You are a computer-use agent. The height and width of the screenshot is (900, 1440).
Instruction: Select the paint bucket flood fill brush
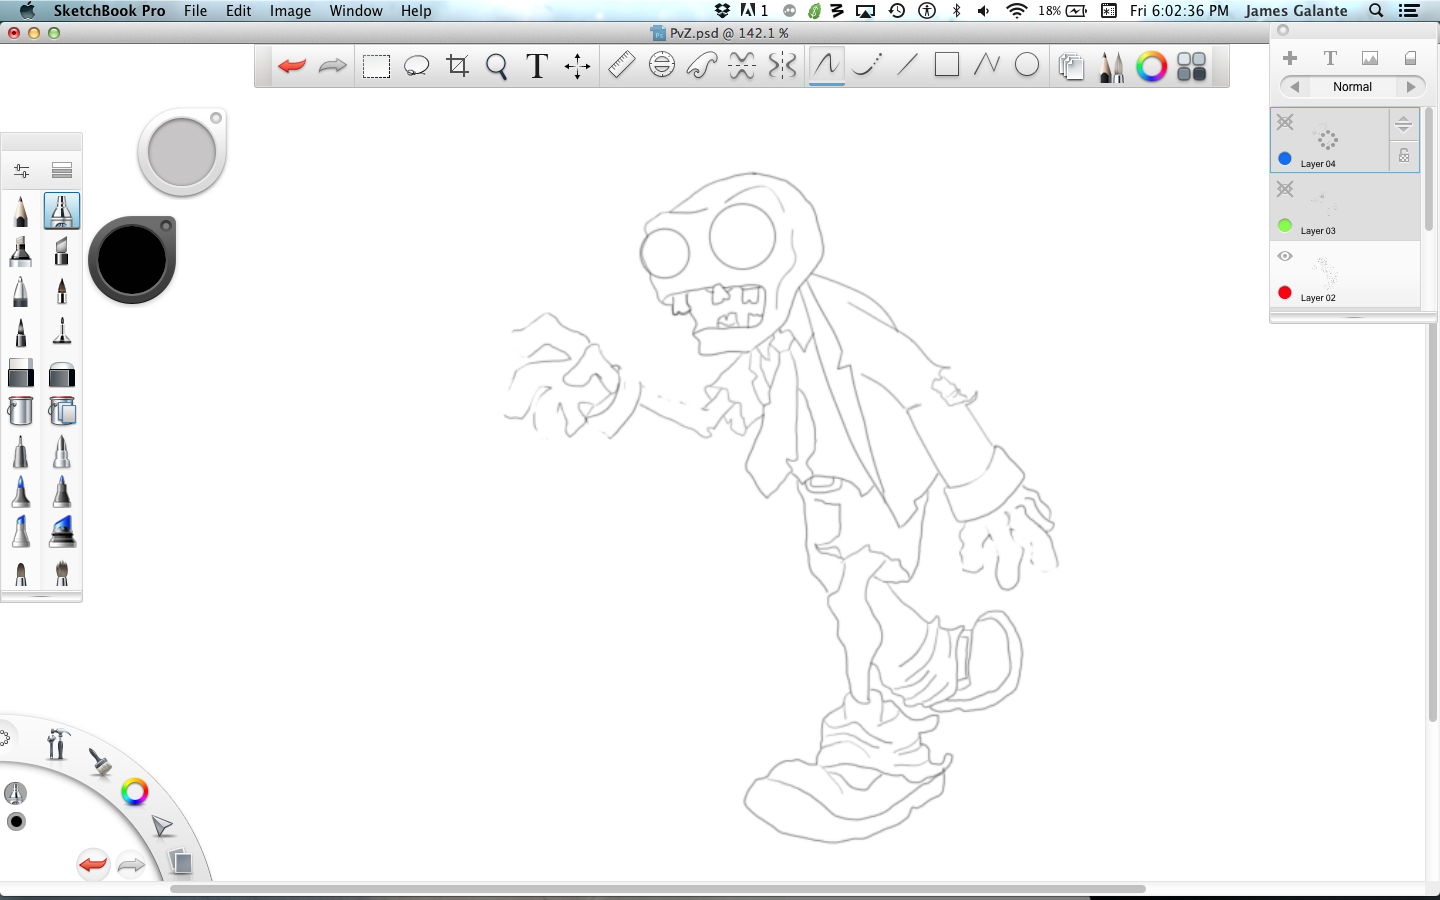point(21,411)
